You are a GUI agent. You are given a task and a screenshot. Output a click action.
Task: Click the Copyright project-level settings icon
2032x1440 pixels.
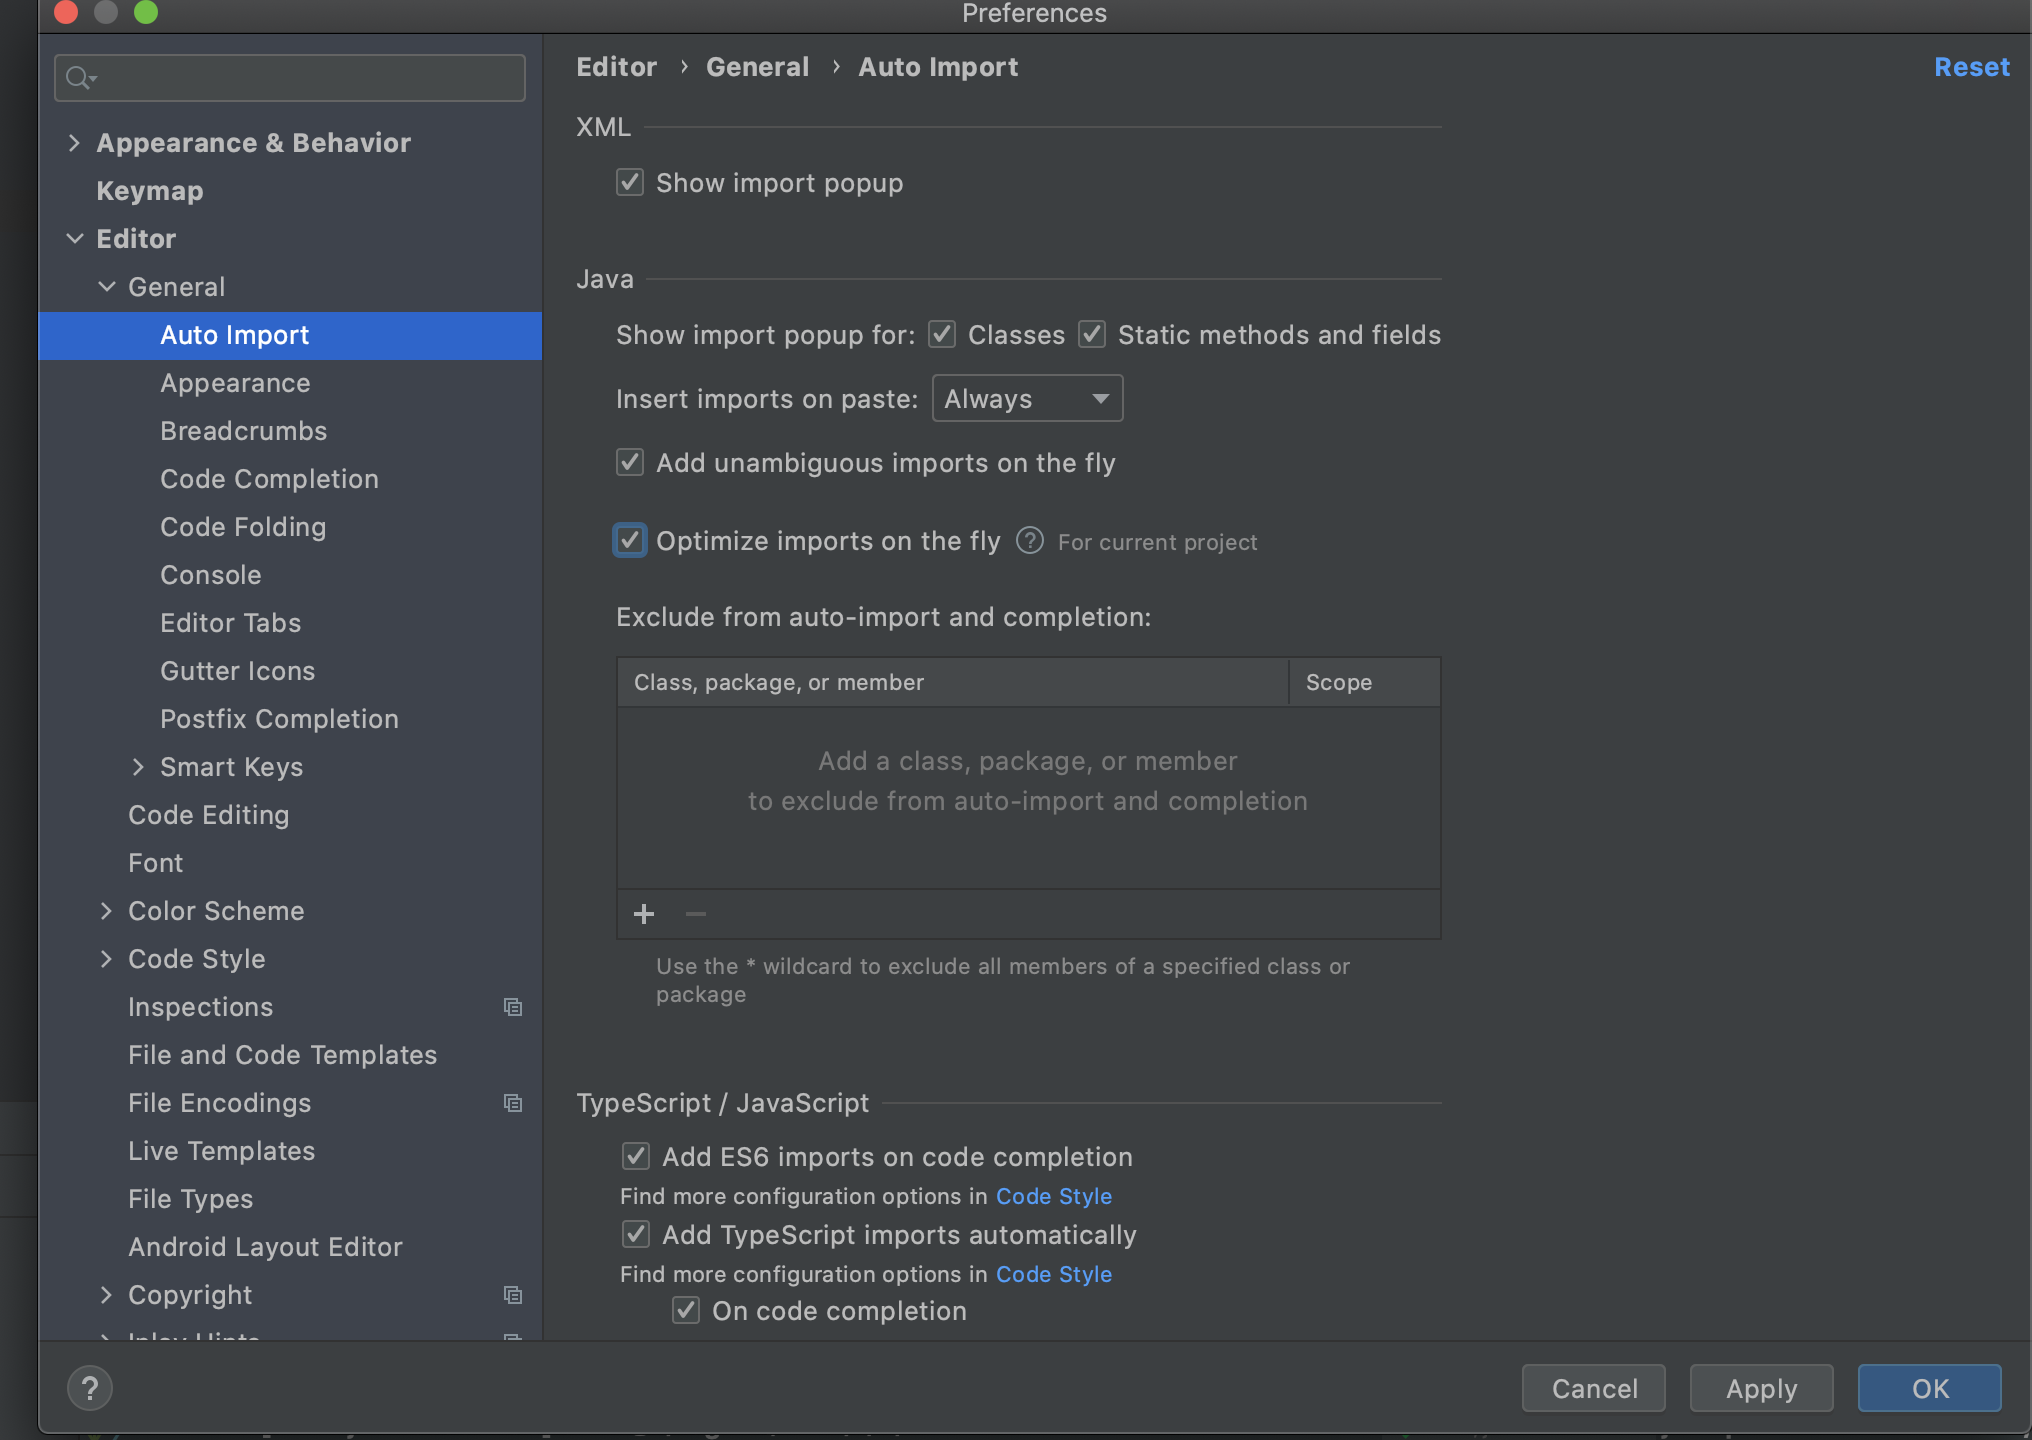(x=513, y=1295)
